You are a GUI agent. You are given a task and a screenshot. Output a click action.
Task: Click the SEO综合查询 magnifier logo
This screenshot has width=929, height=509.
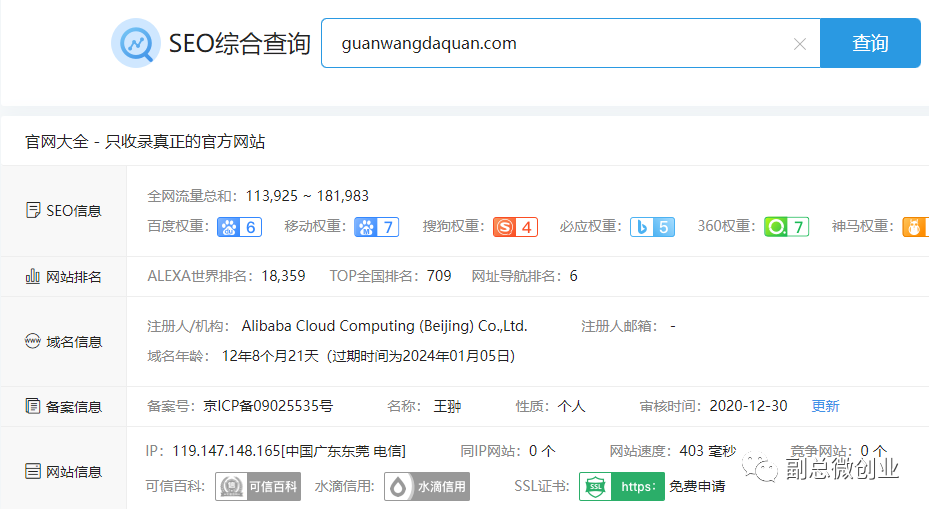[136, 43]
